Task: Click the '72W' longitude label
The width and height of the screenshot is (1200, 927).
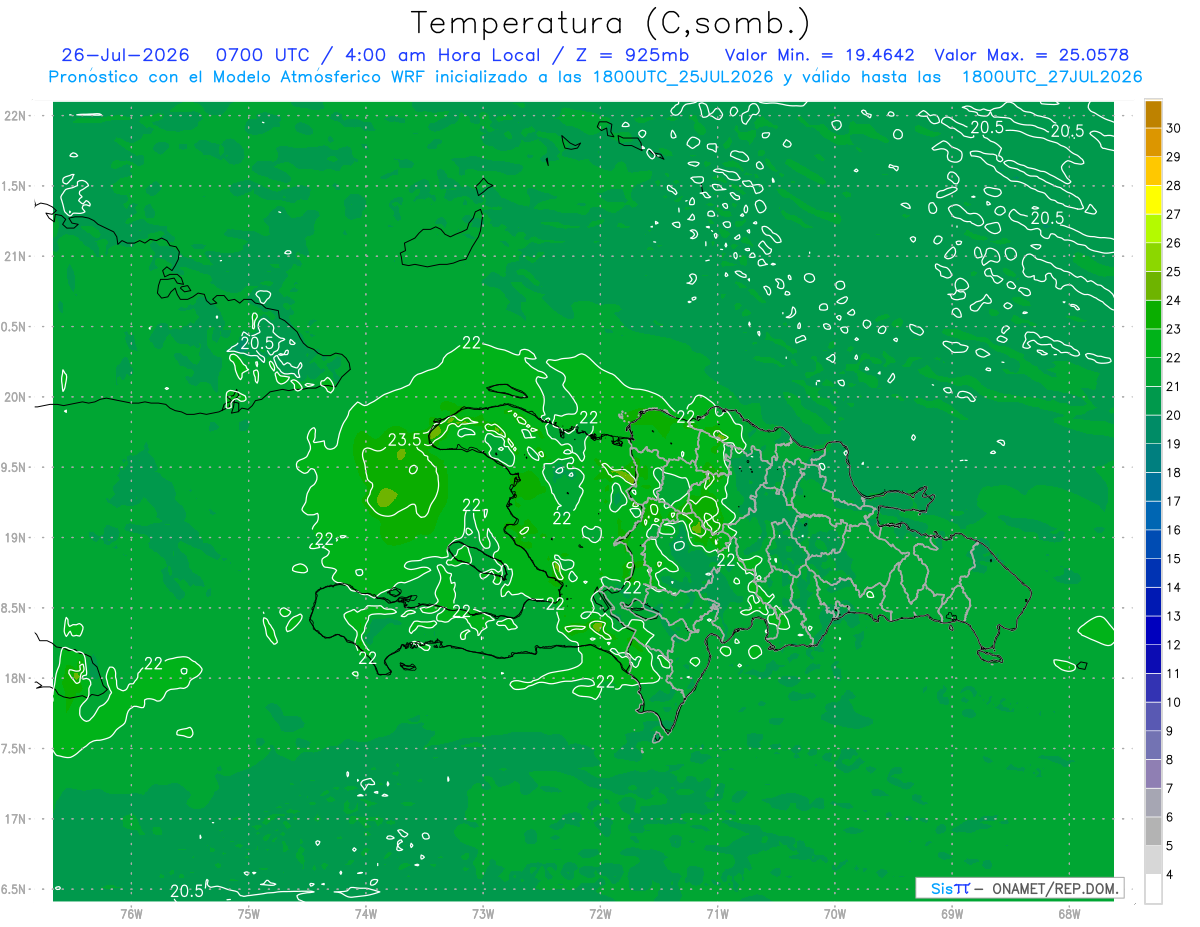Action: tap(600, 913)
